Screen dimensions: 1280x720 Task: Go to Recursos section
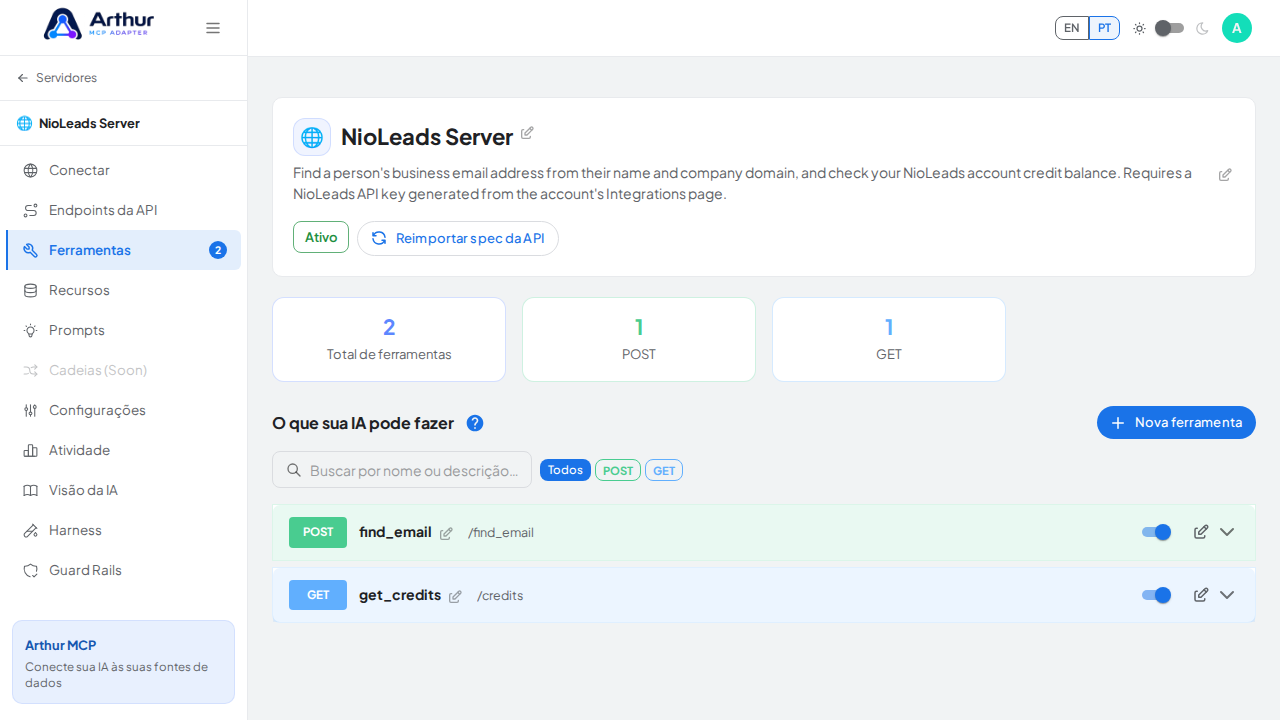coord(123,290)
